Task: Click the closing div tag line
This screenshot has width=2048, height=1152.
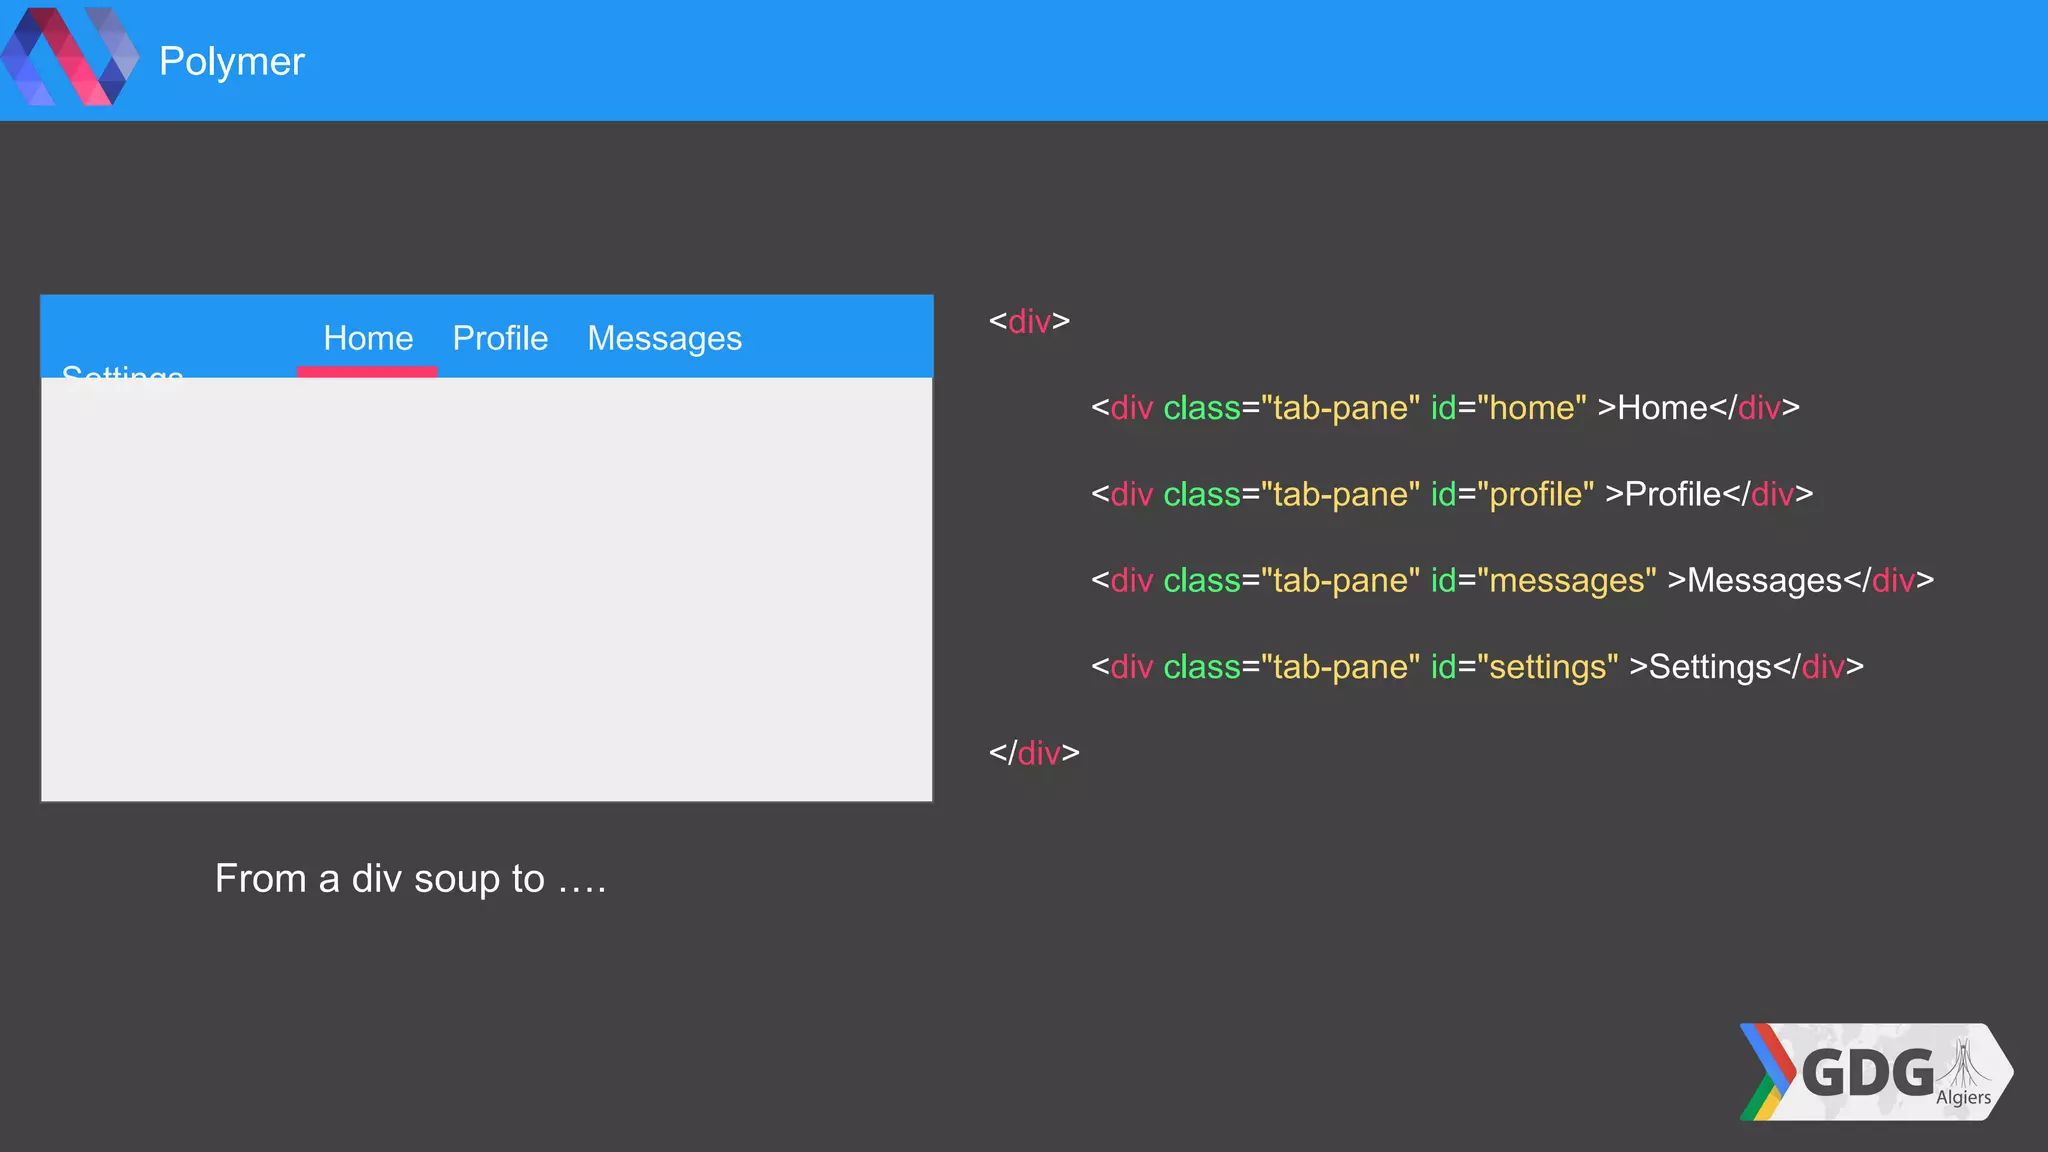Action: coord(1034,753)
